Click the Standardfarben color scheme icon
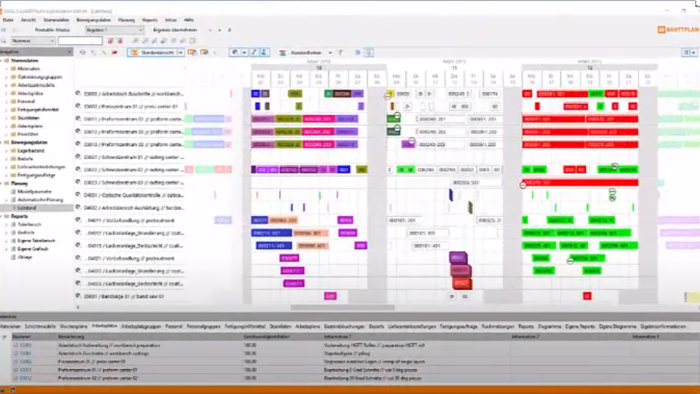Image resolution: width=700 pixels, height=394 pixels. coord(283,53)
